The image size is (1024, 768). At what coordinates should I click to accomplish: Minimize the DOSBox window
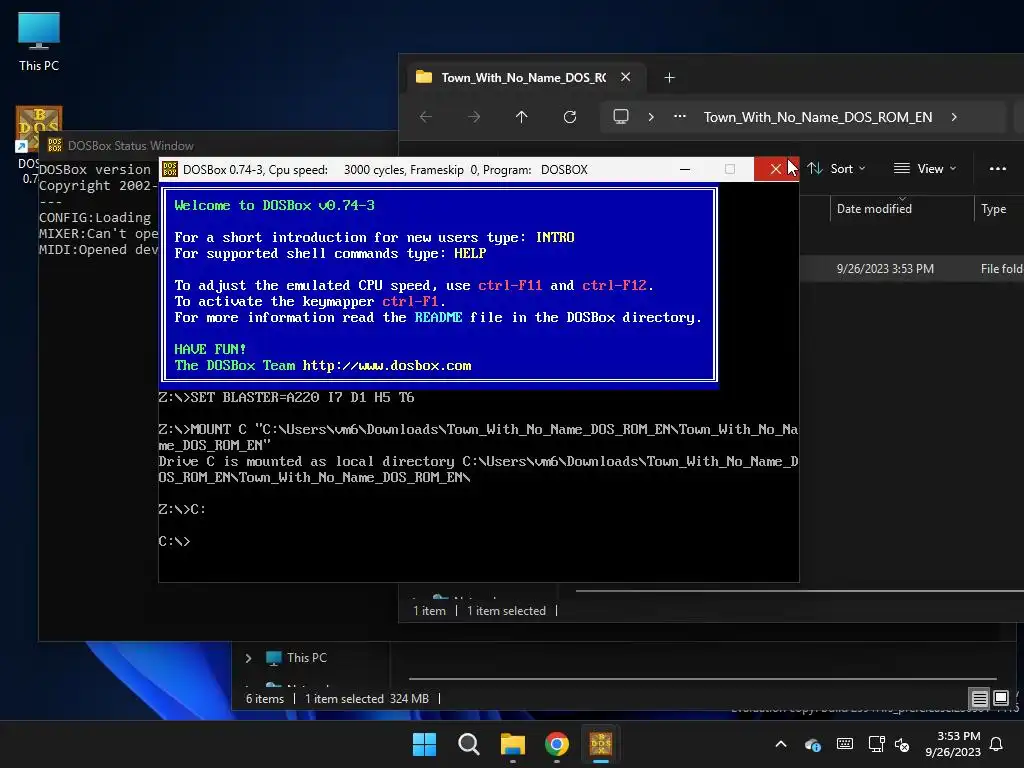tap(684, 169)
